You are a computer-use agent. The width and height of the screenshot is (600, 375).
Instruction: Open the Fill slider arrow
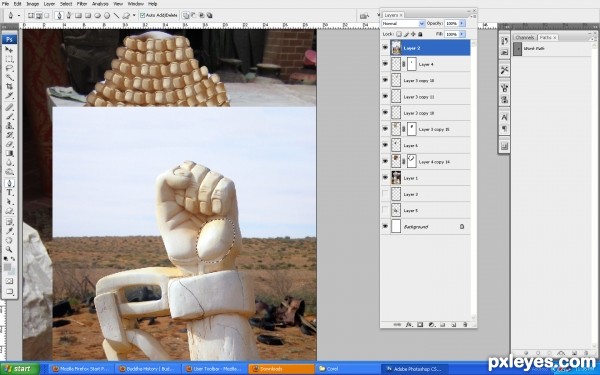click(462, 34)
